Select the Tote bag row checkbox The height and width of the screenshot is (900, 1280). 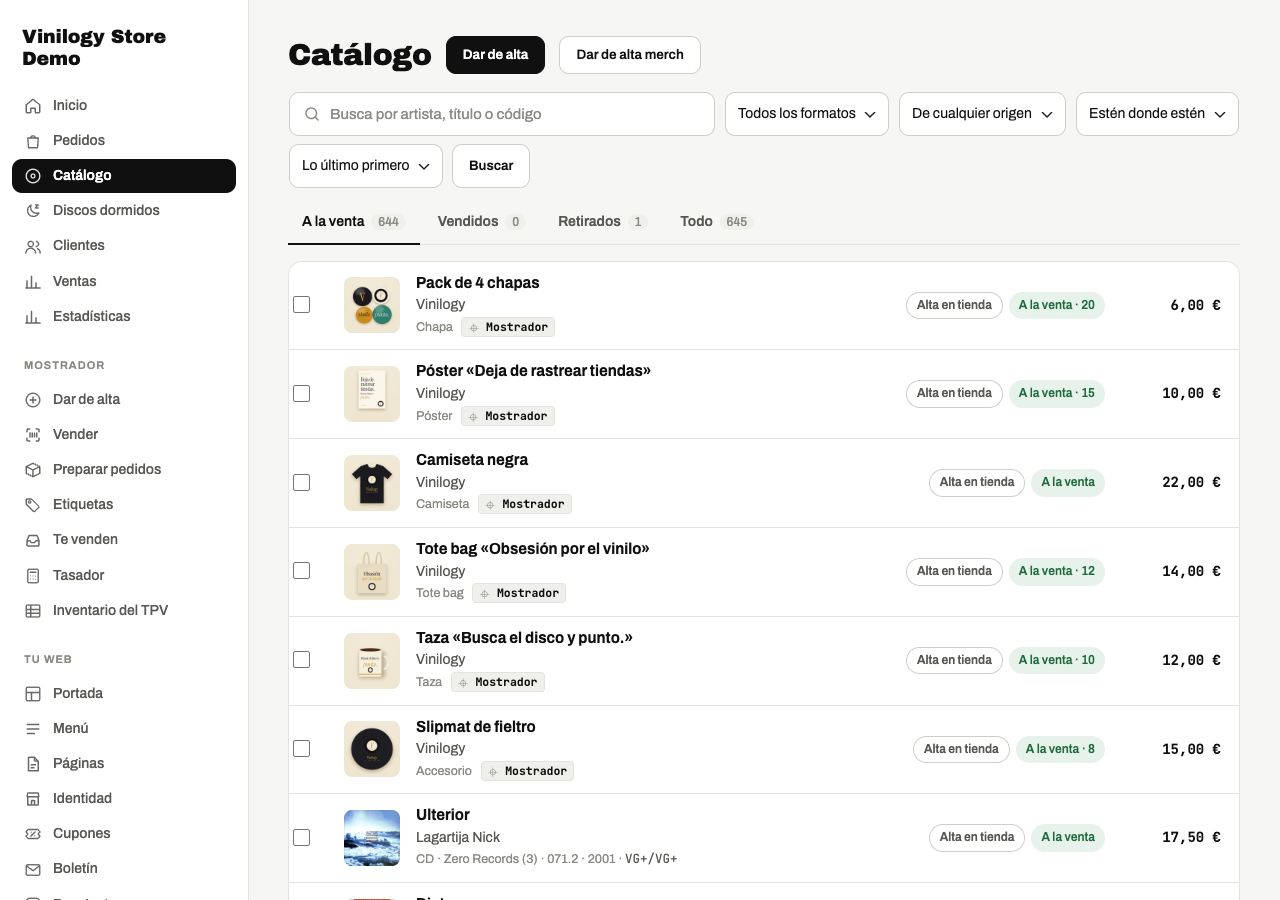301,571
